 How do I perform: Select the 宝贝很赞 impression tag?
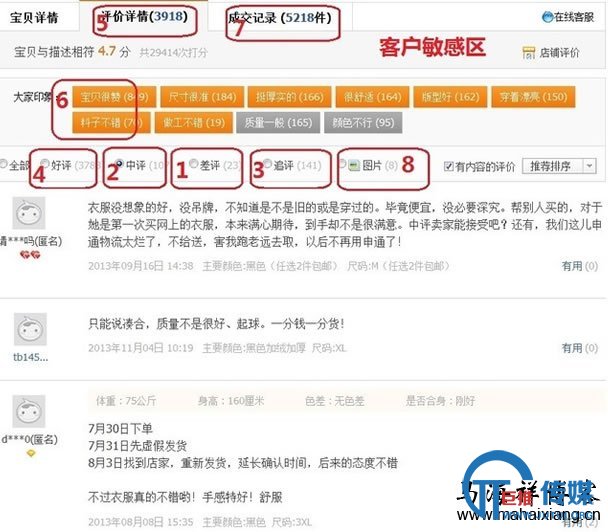click(x=114, y=97)
